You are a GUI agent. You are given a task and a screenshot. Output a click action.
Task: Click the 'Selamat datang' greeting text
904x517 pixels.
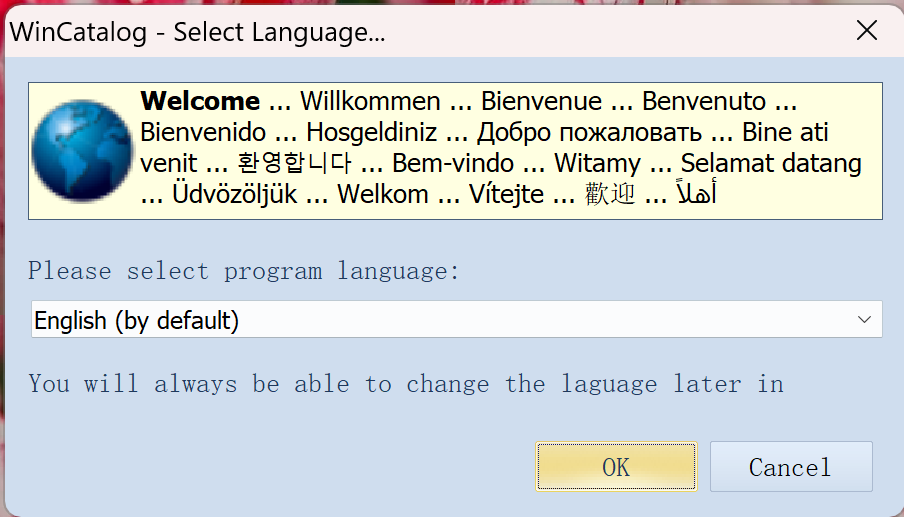[x=771, y=164]
